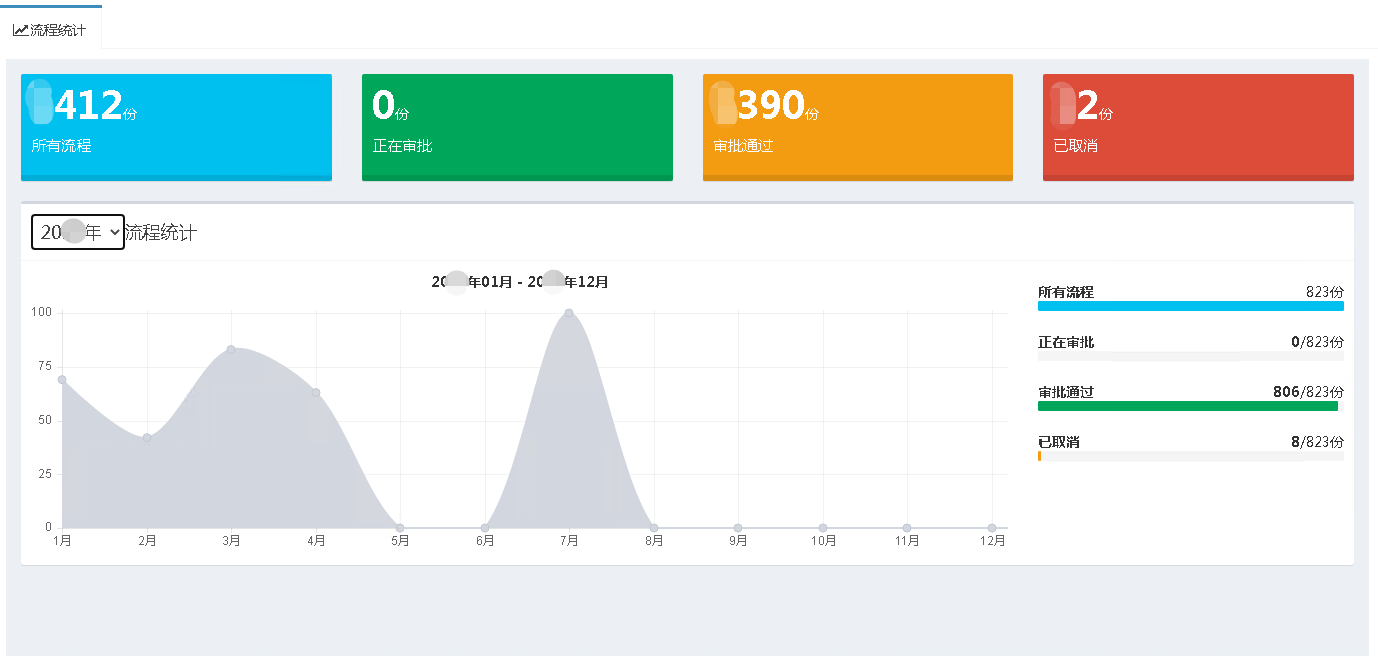
Task: Click the 正在审批 empty progress bar
Action: 1190,356
